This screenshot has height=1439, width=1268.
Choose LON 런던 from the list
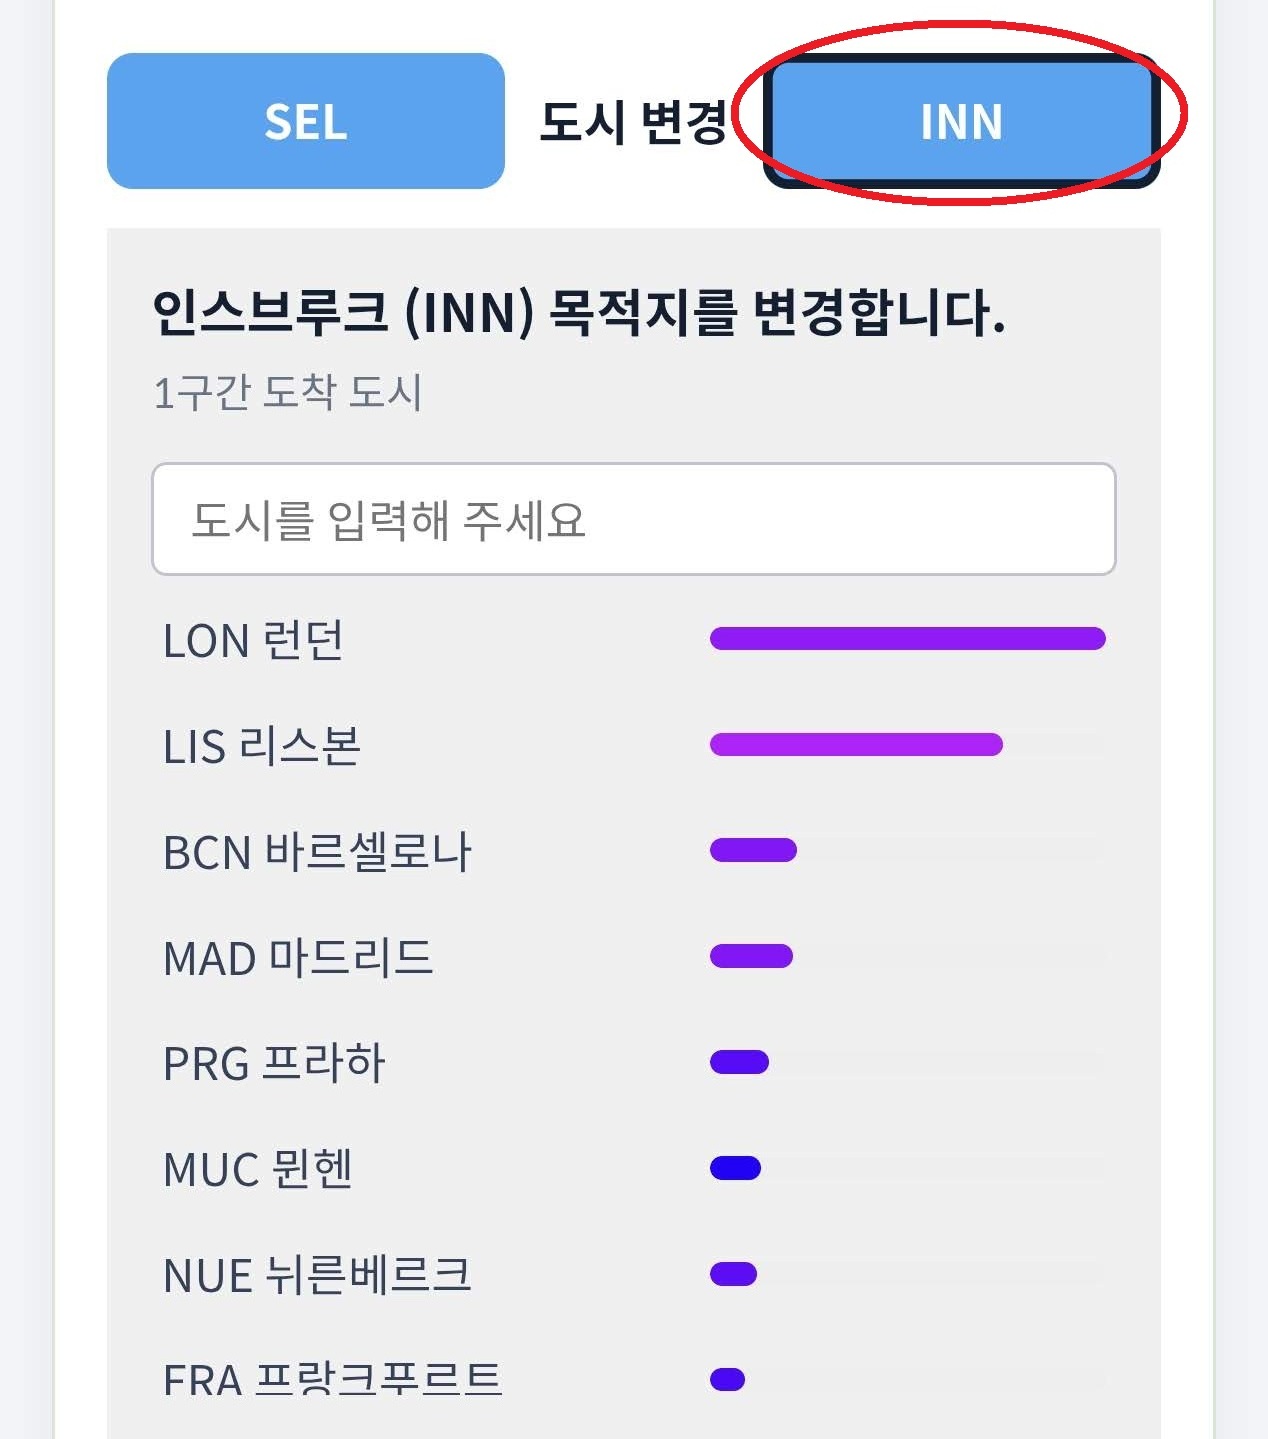(x=633, y=640)
